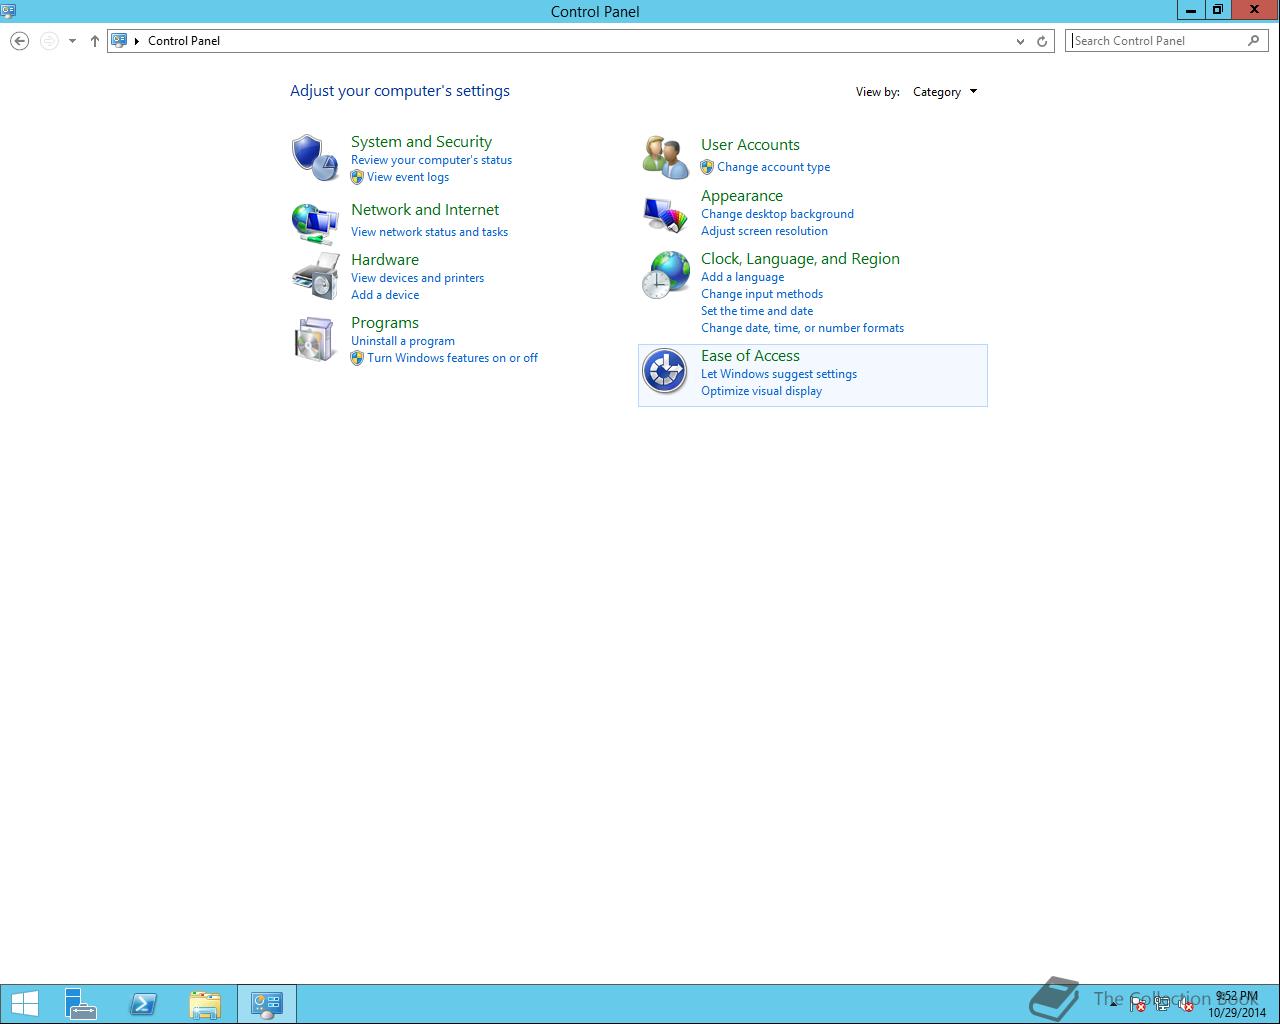Open the Programs category heading
This screenshot has height=1024, width=1280.
[x=385, y=323]
